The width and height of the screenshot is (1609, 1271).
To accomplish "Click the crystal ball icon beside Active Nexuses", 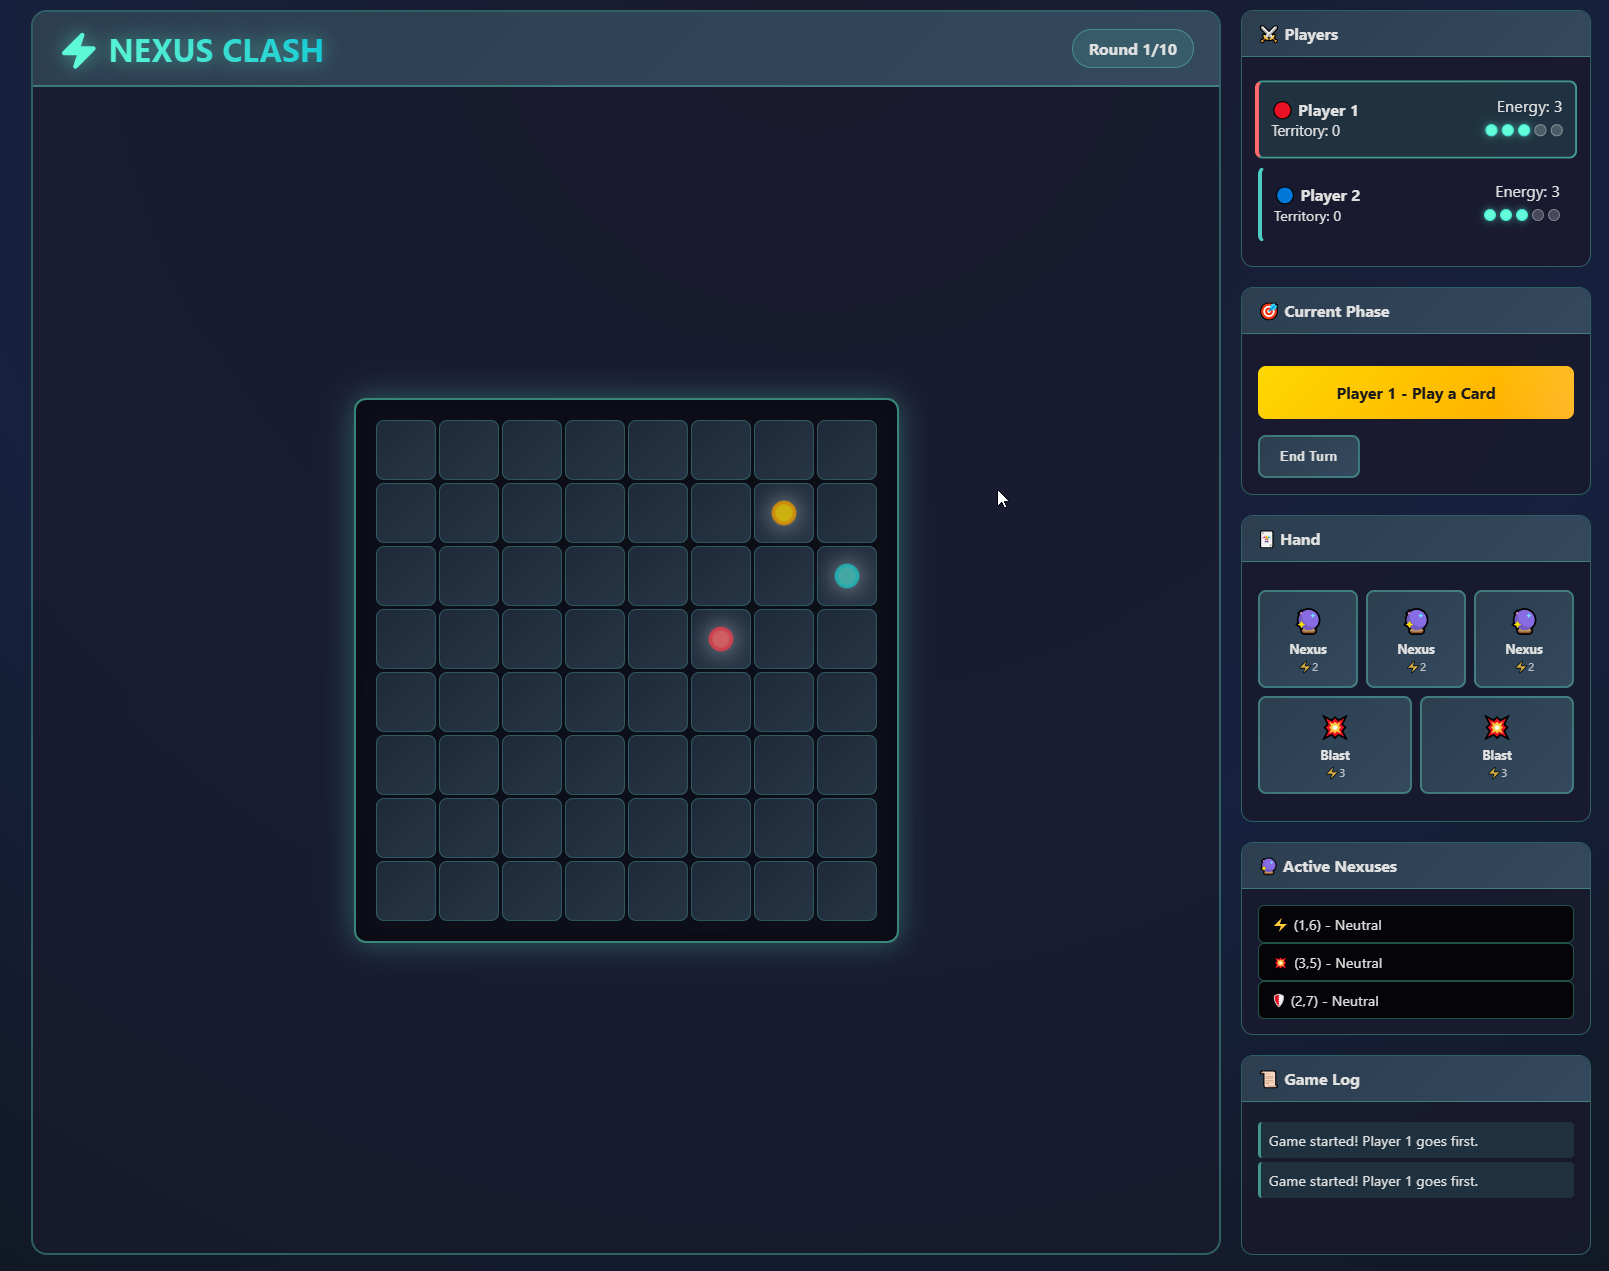I will pyautogui.click(x=1268, y=867).
